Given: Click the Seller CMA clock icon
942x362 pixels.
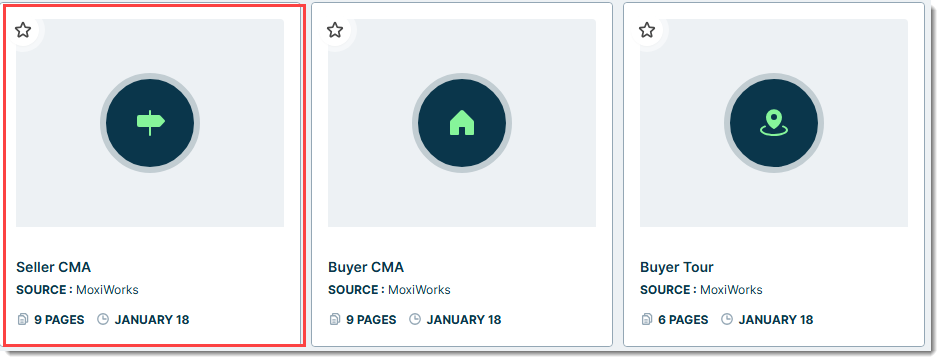Looking at the screenshot, I should [103, 319].
